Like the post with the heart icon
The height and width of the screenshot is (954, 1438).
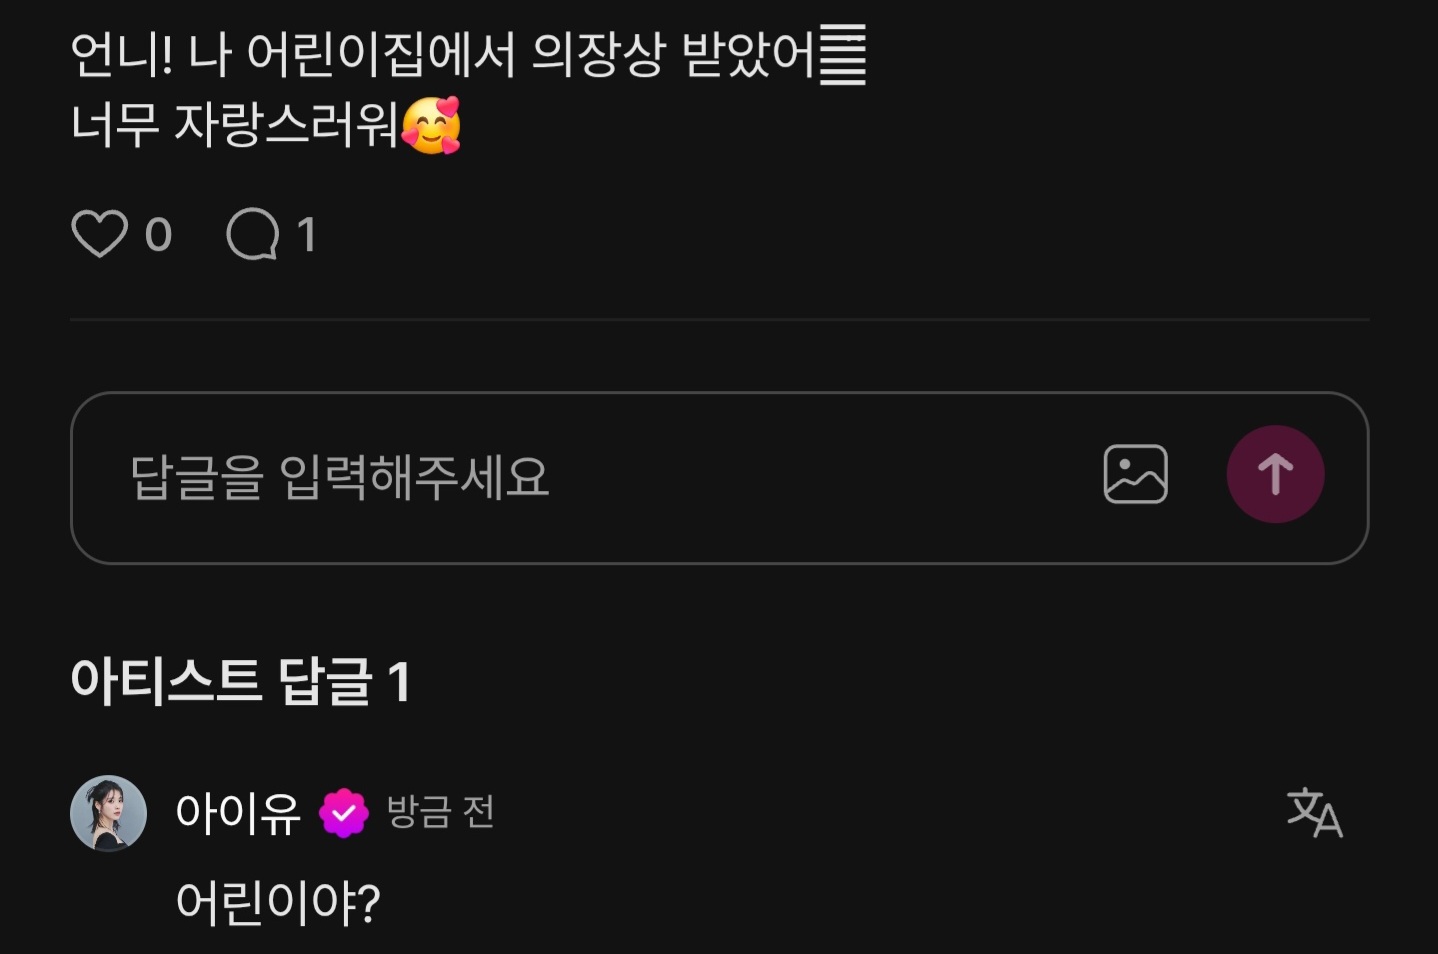[x=100, y=234]
